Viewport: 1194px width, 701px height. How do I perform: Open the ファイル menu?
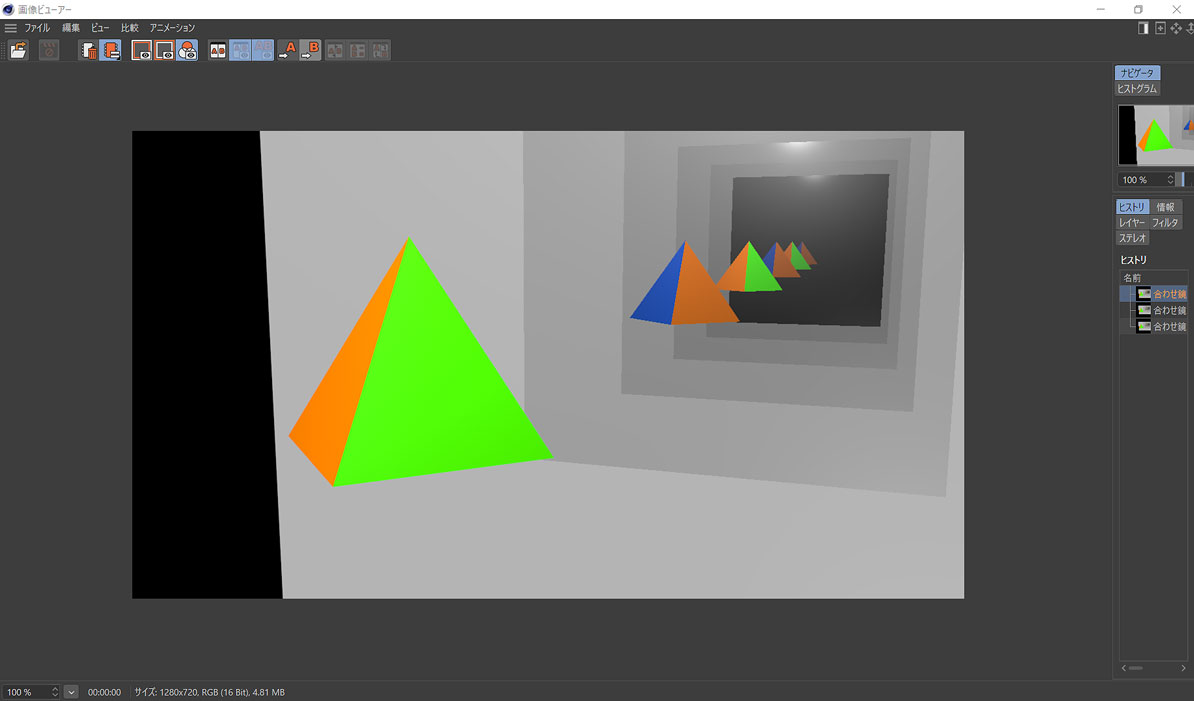click(37, 28)
